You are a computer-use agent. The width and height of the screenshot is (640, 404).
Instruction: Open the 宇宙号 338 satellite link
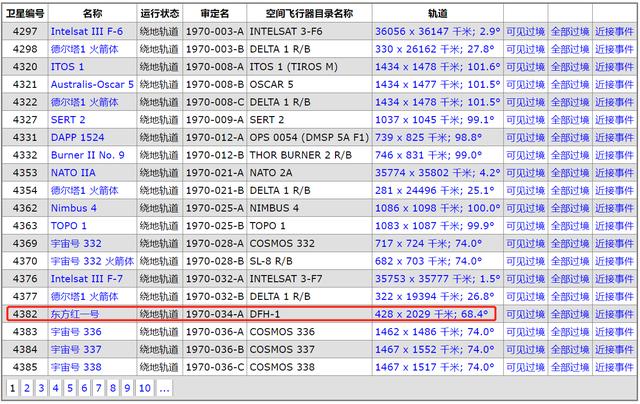pyautogui.click(x=77, y=367)
